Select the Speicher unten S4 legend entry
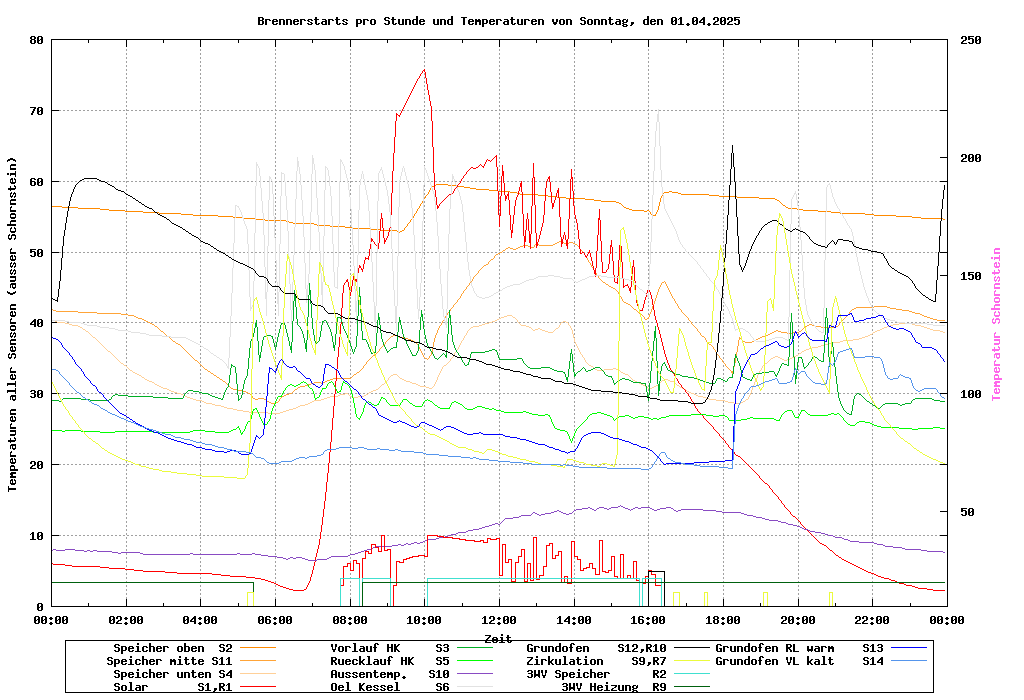 [x=170, y=674]
